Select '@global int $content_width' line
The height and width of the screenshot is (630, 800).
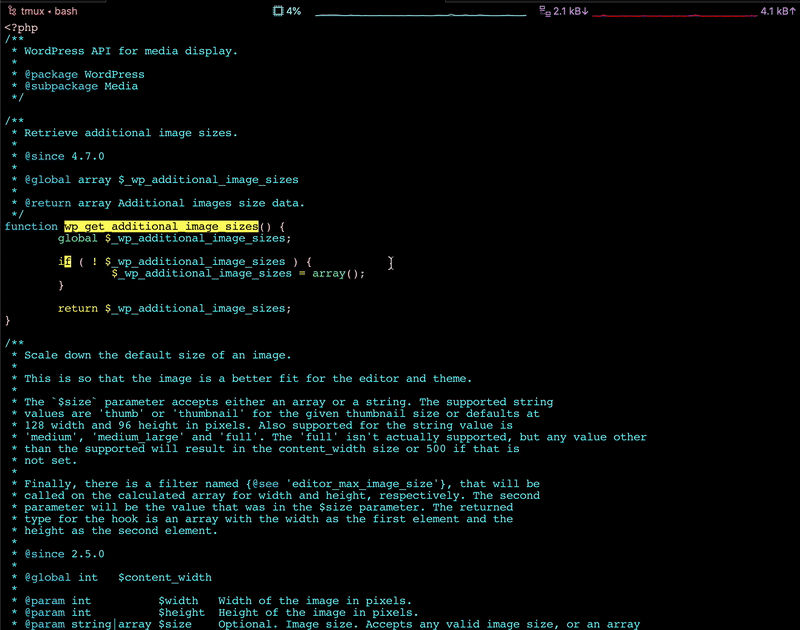coord(118,578)
